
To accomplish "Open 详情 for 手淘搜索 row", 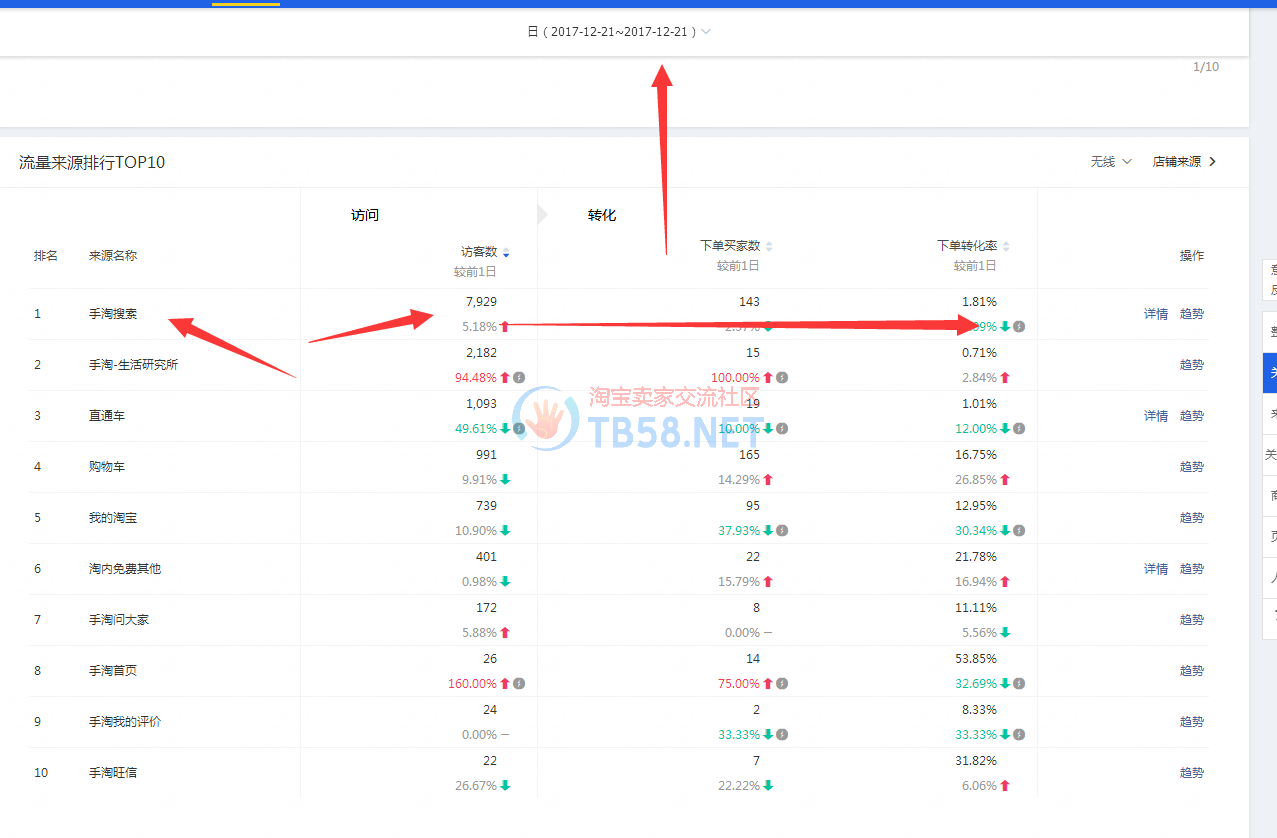I will 1155,314.
